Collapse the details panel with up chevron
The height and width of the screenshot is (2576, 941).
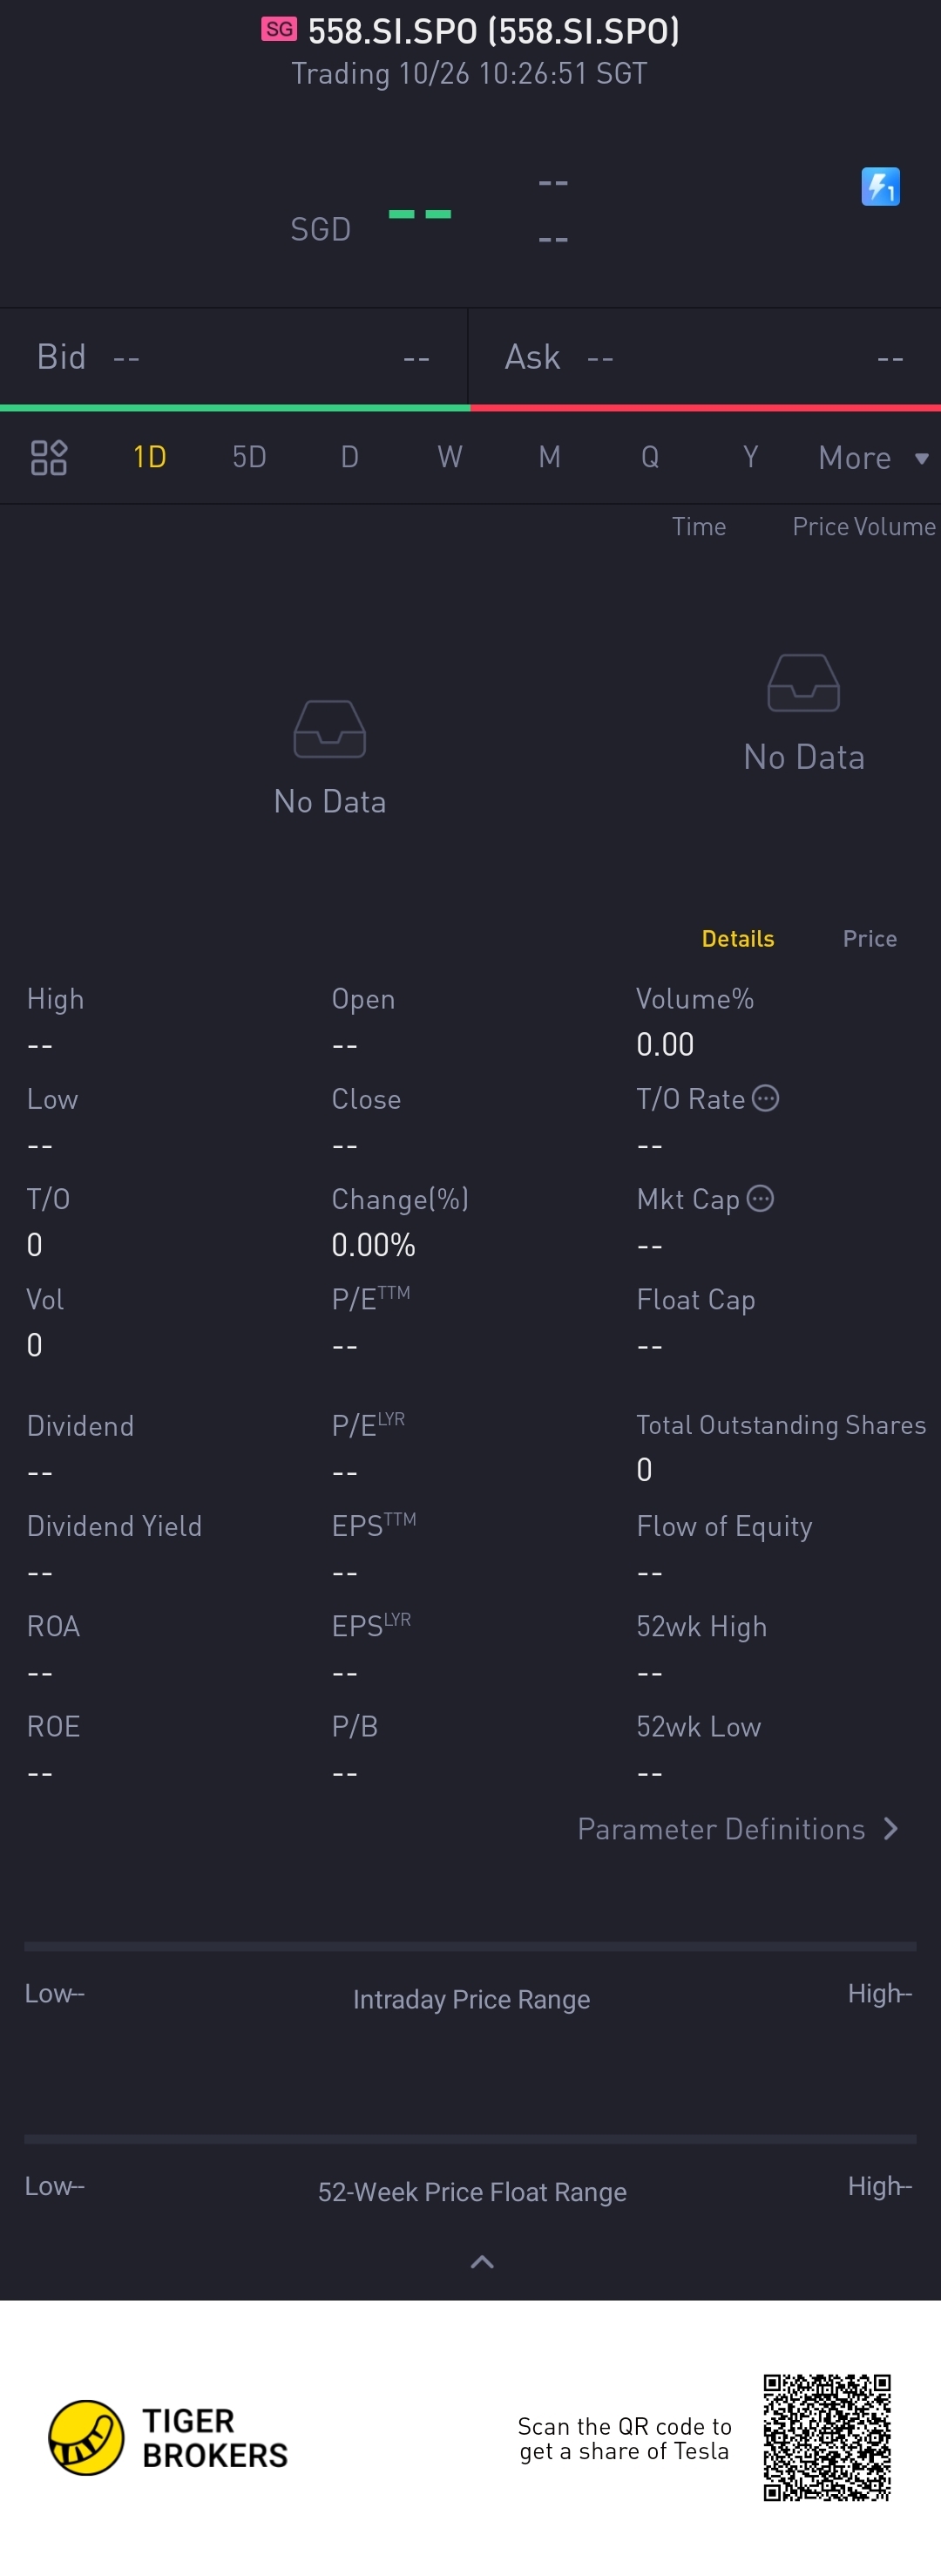click(481, 2262)
